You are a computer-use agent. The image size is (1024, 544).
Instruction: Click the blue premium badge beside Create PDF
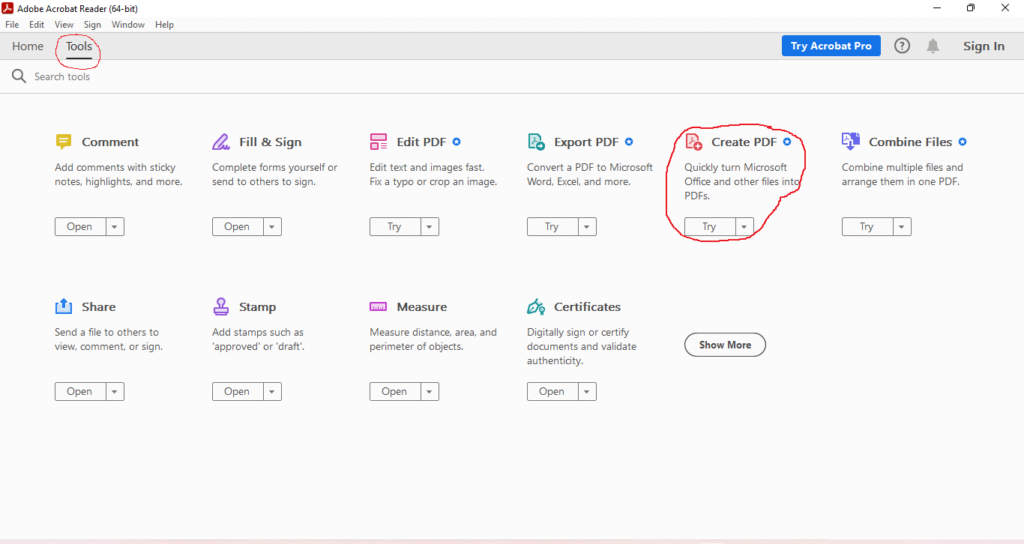click(787, 142)
